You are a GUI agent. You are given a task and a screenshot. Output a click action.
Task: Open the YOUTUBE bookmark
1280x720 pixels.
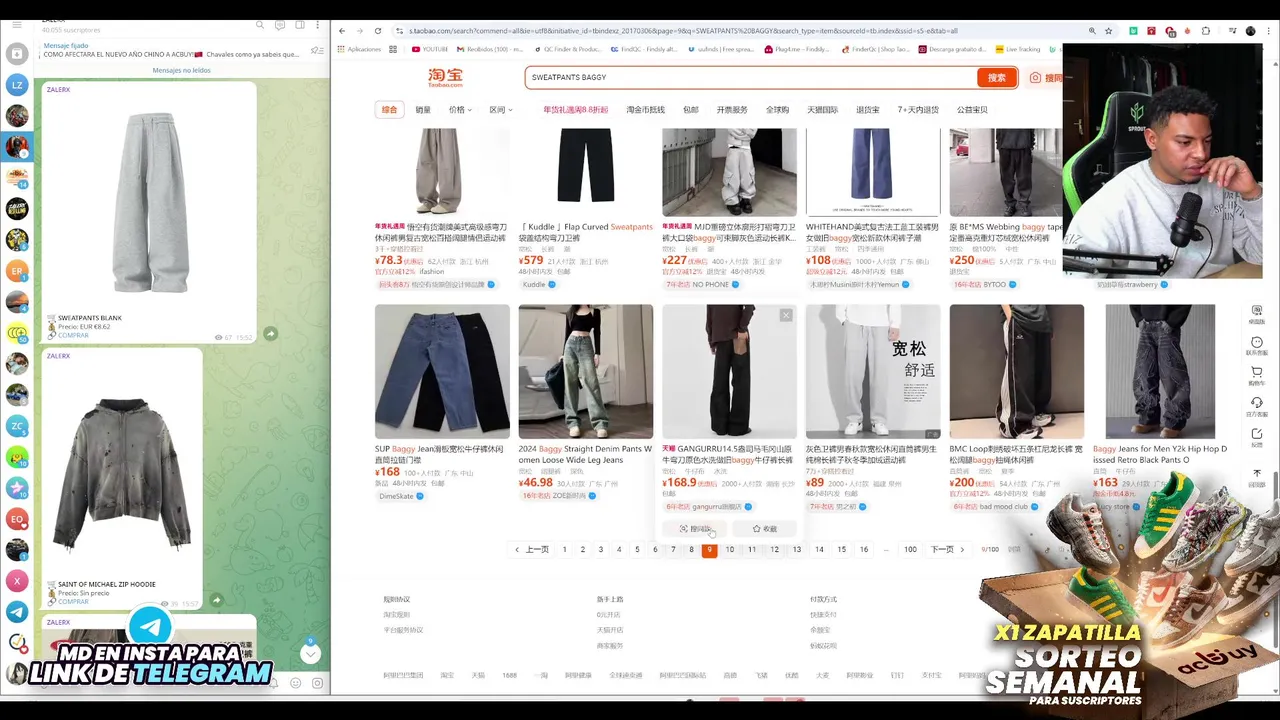point(430,49)
